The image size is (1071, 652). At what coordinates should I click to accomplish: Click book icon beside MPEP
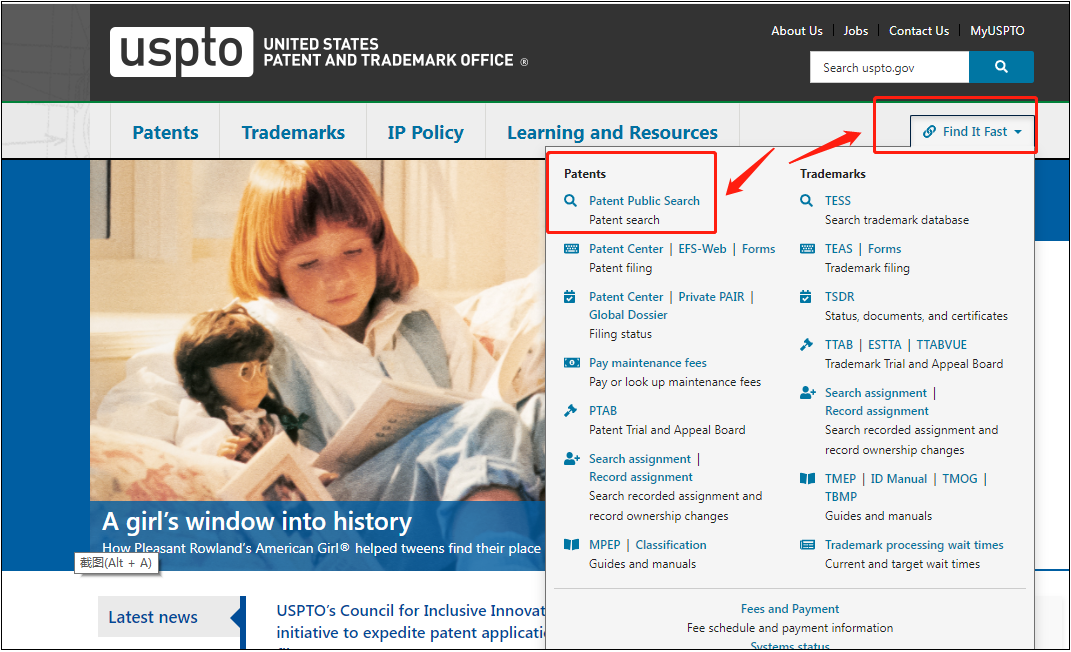click(571, 545)
